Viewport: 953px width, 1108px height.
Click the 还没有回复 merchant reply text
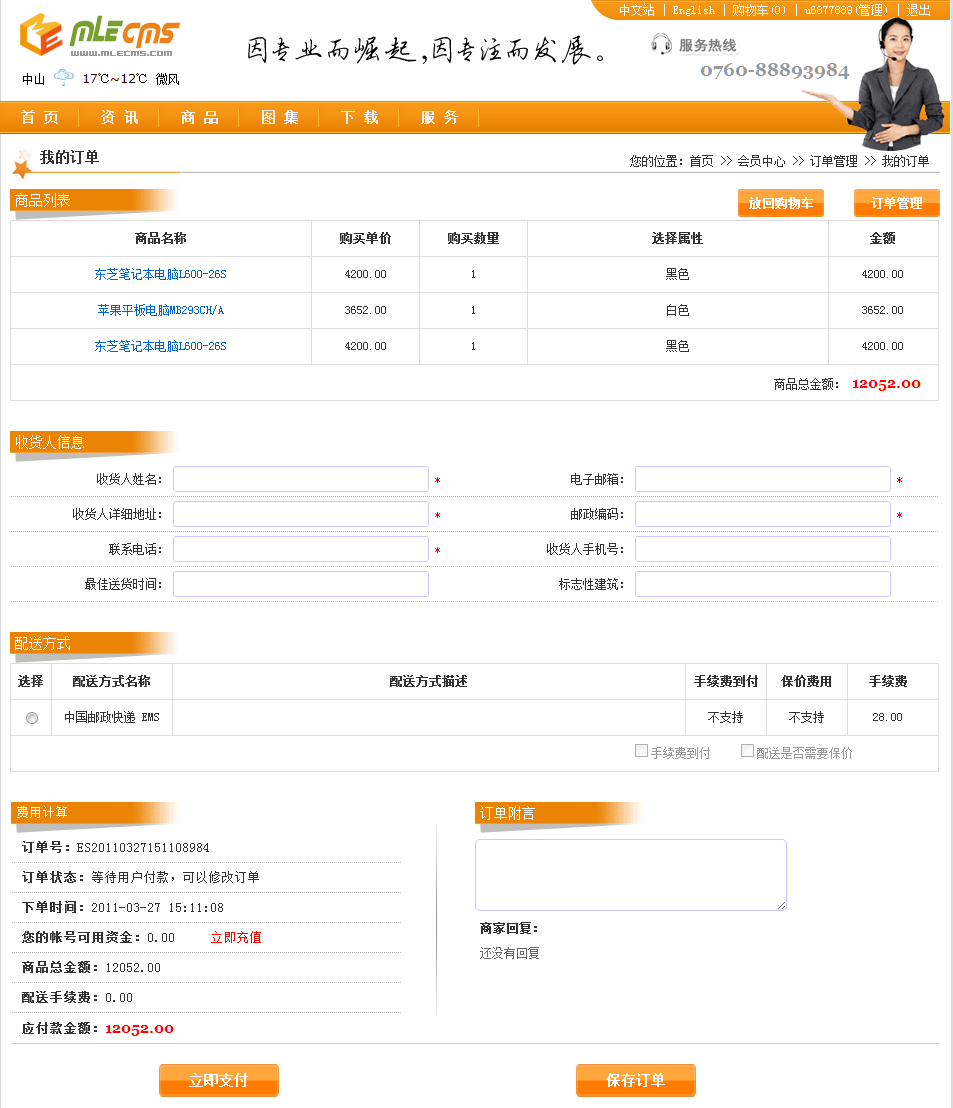[x=509, y=953]
